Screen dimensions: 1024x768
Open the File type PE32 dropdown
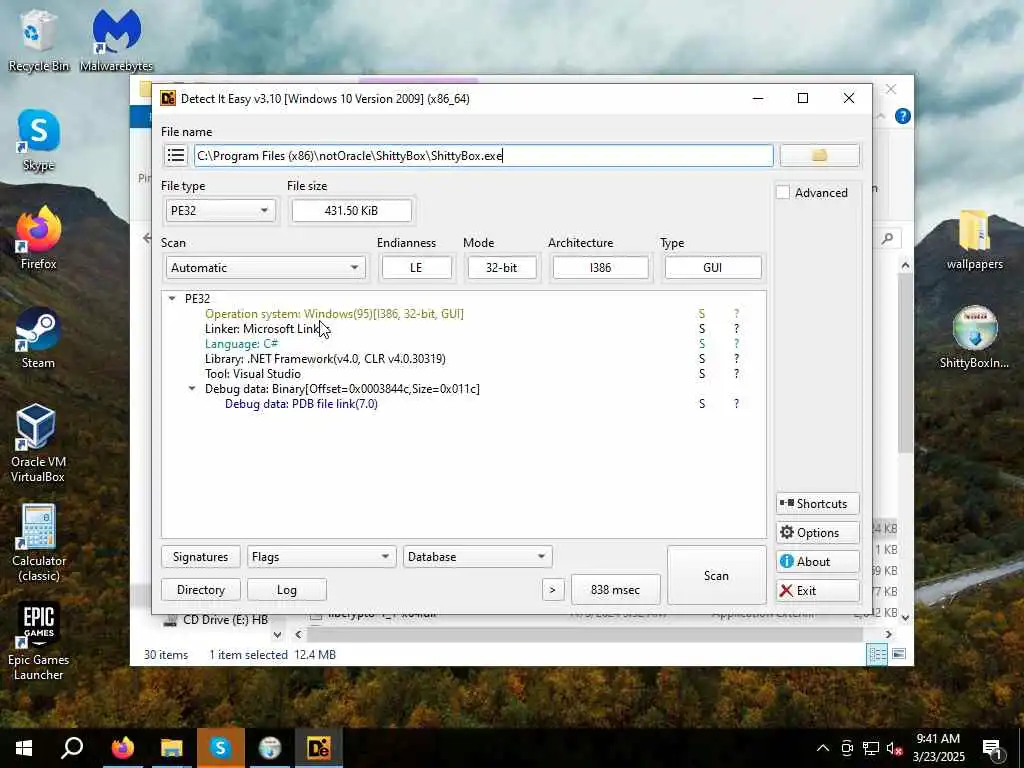[220, 210]
